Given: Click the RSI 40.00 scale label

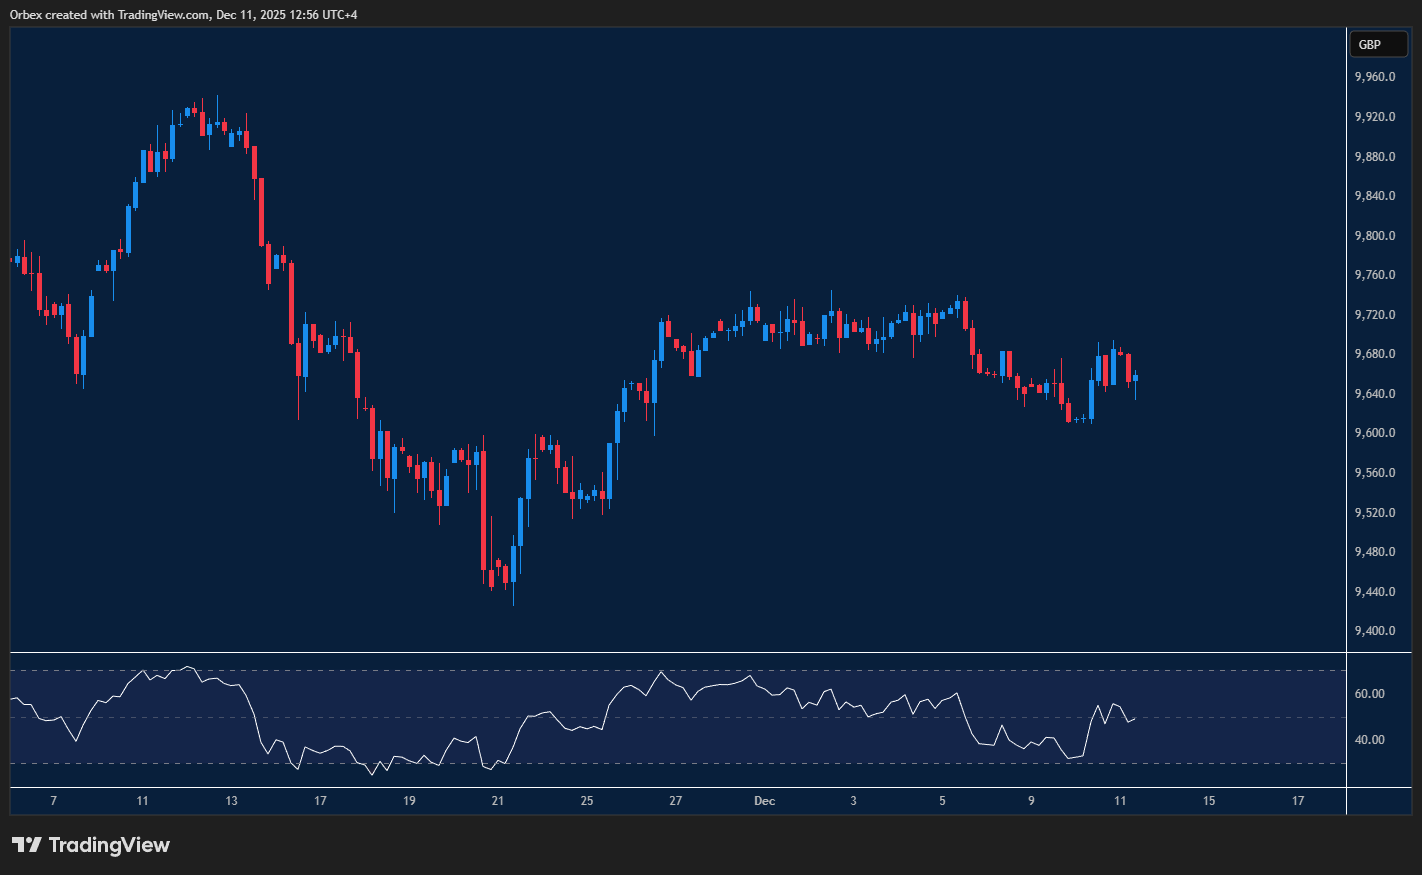Looking at the screenshot, I should tap(1369, 740).
